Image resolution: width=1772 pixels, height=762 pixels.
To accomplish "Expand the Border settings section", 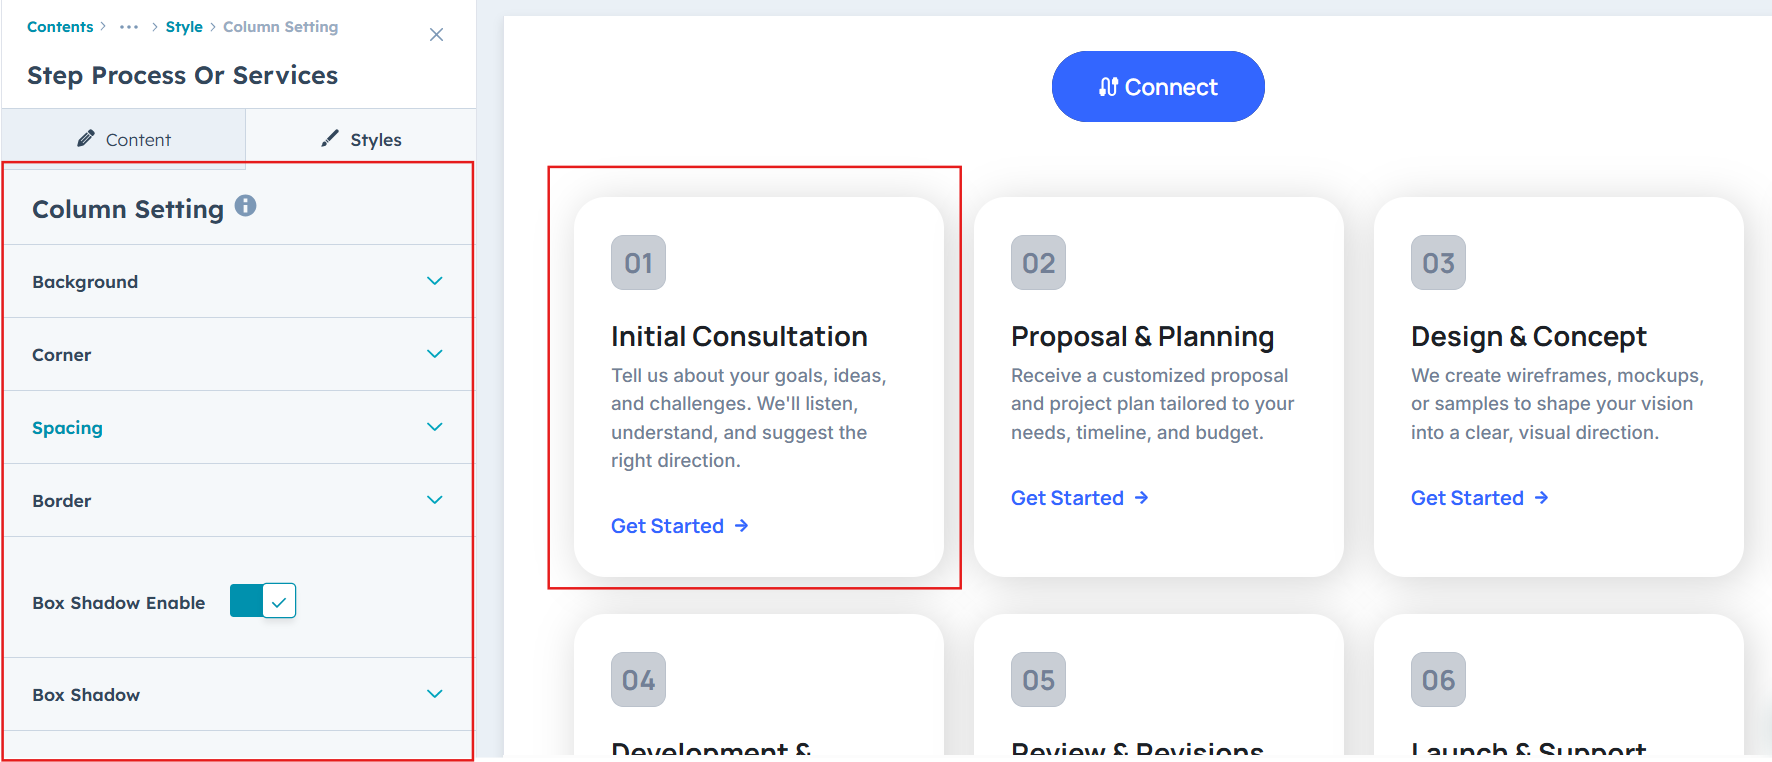I will click(x=434, y=500).
